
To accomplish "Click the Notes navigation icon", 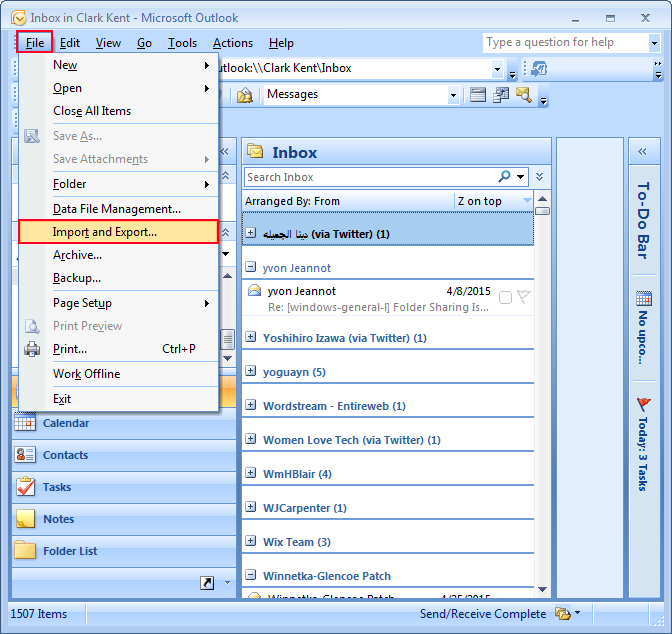I will [25, 518].
